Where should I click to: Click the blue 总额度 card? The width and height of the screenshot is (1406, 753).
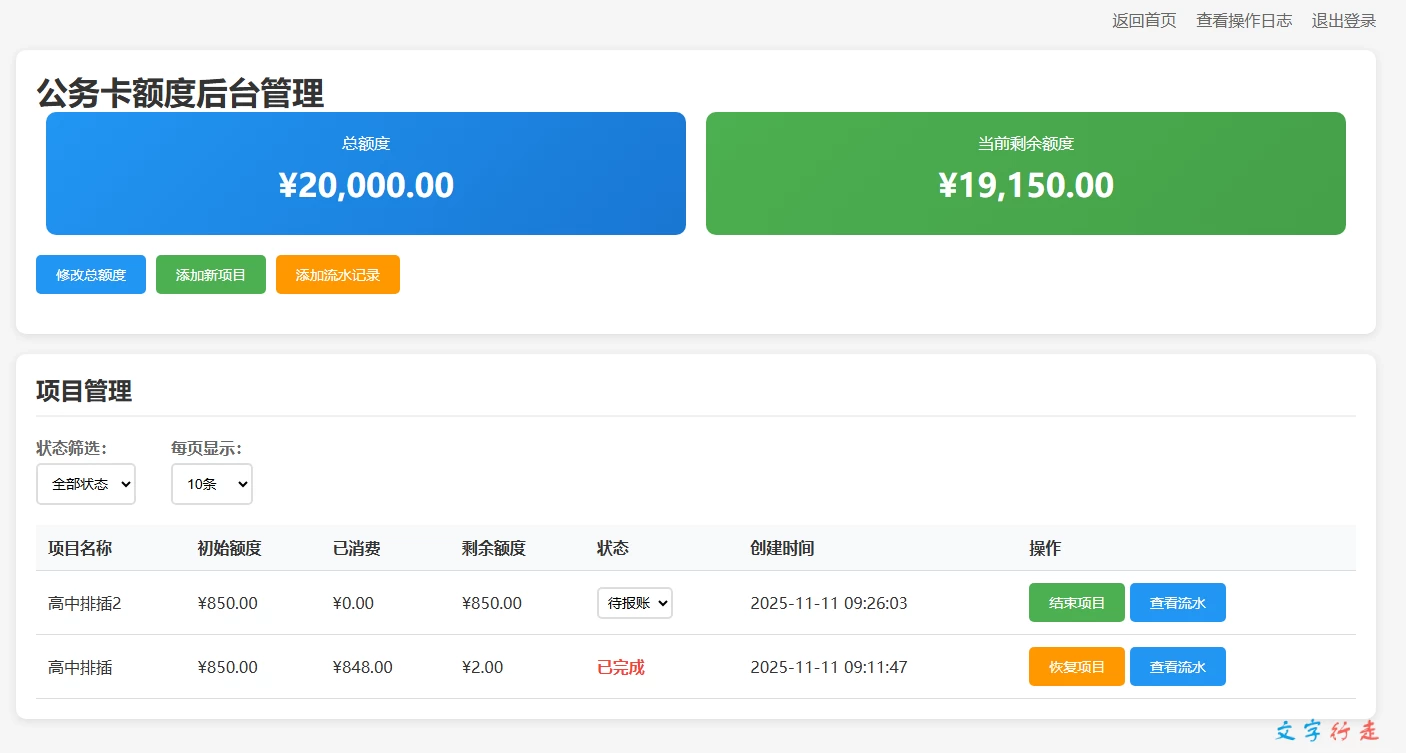pos(366,173)
